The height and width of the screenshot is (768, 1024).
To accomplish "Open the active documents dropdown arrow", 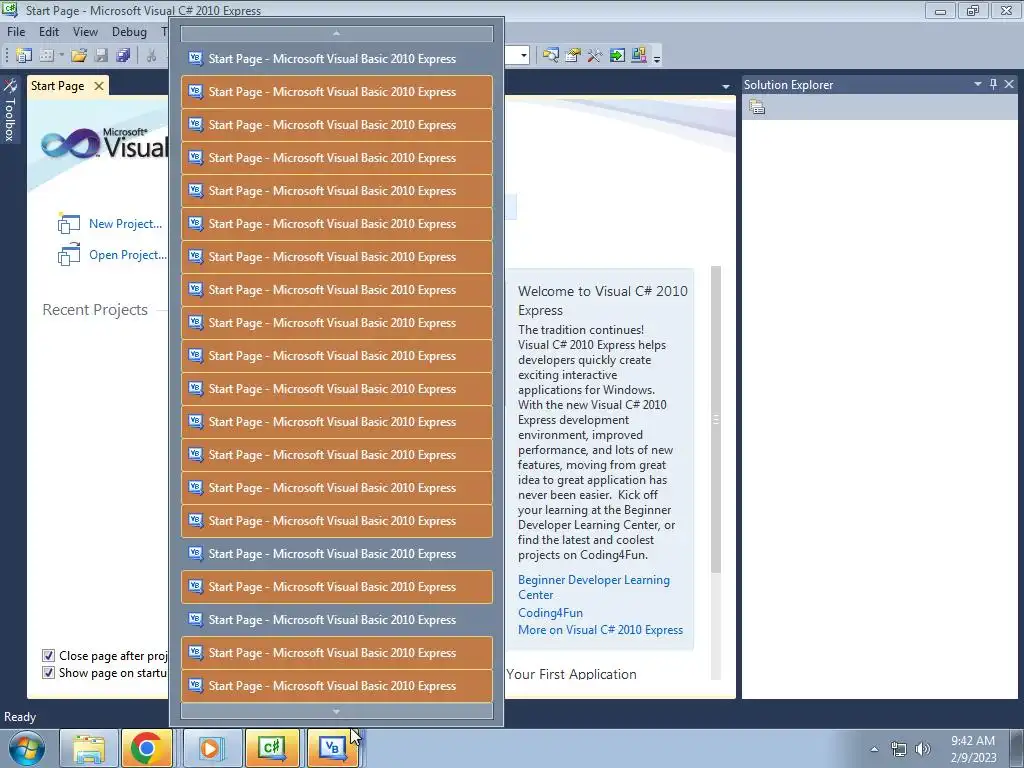I will pos(726,86).
